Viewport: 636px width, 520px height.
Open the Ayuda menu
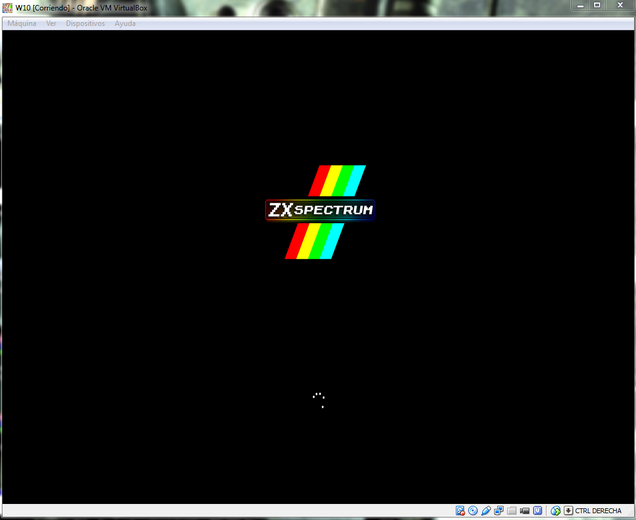click(125, 24)
